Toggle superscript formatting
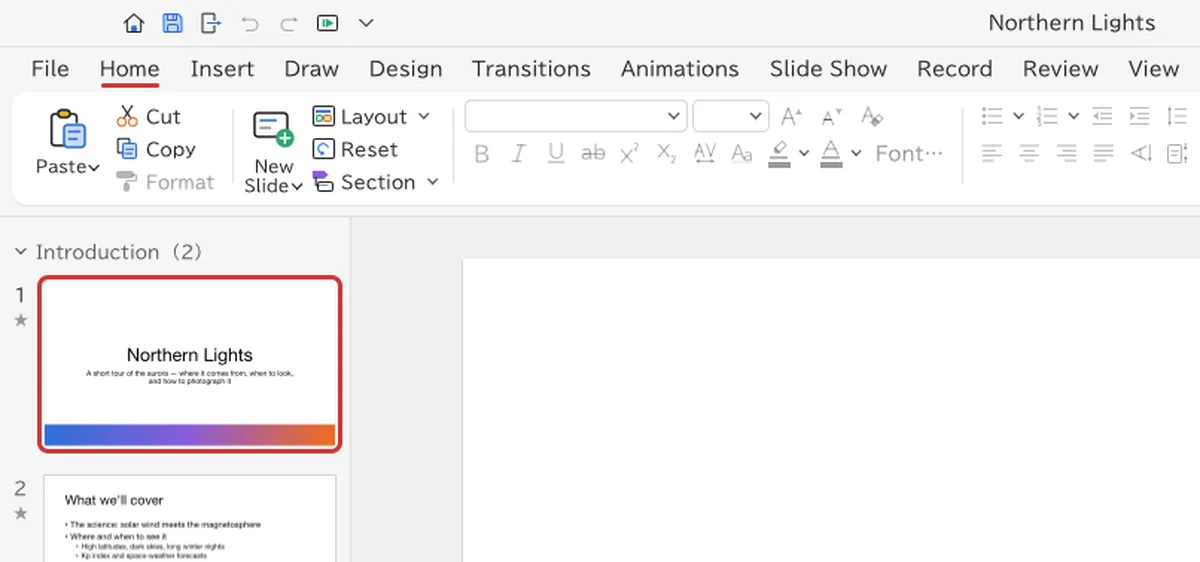 coord(629,153)
